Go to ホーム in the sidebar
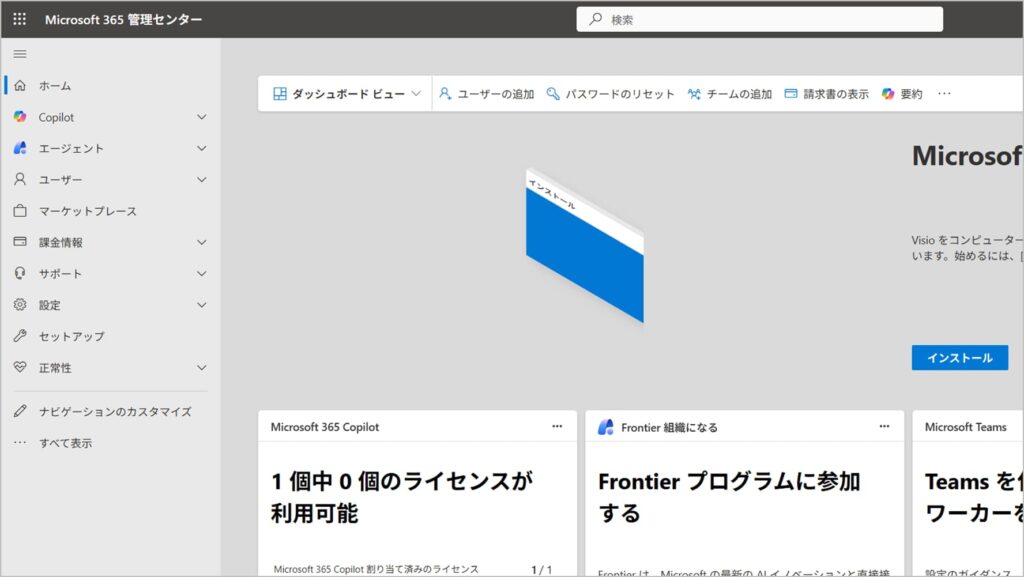Image resolution: width=1024 pixels, height=577 pixels. (55, 86)
